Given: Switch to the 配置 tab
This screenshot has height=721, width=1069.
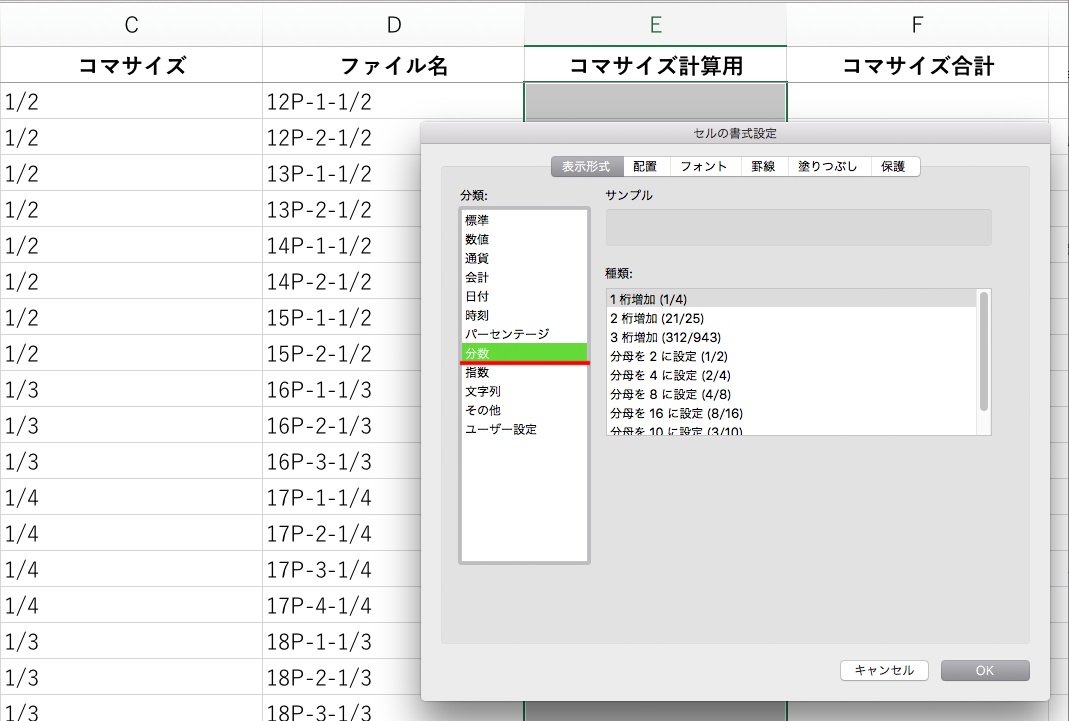Looking at the screenshot, I should point(645,167).
